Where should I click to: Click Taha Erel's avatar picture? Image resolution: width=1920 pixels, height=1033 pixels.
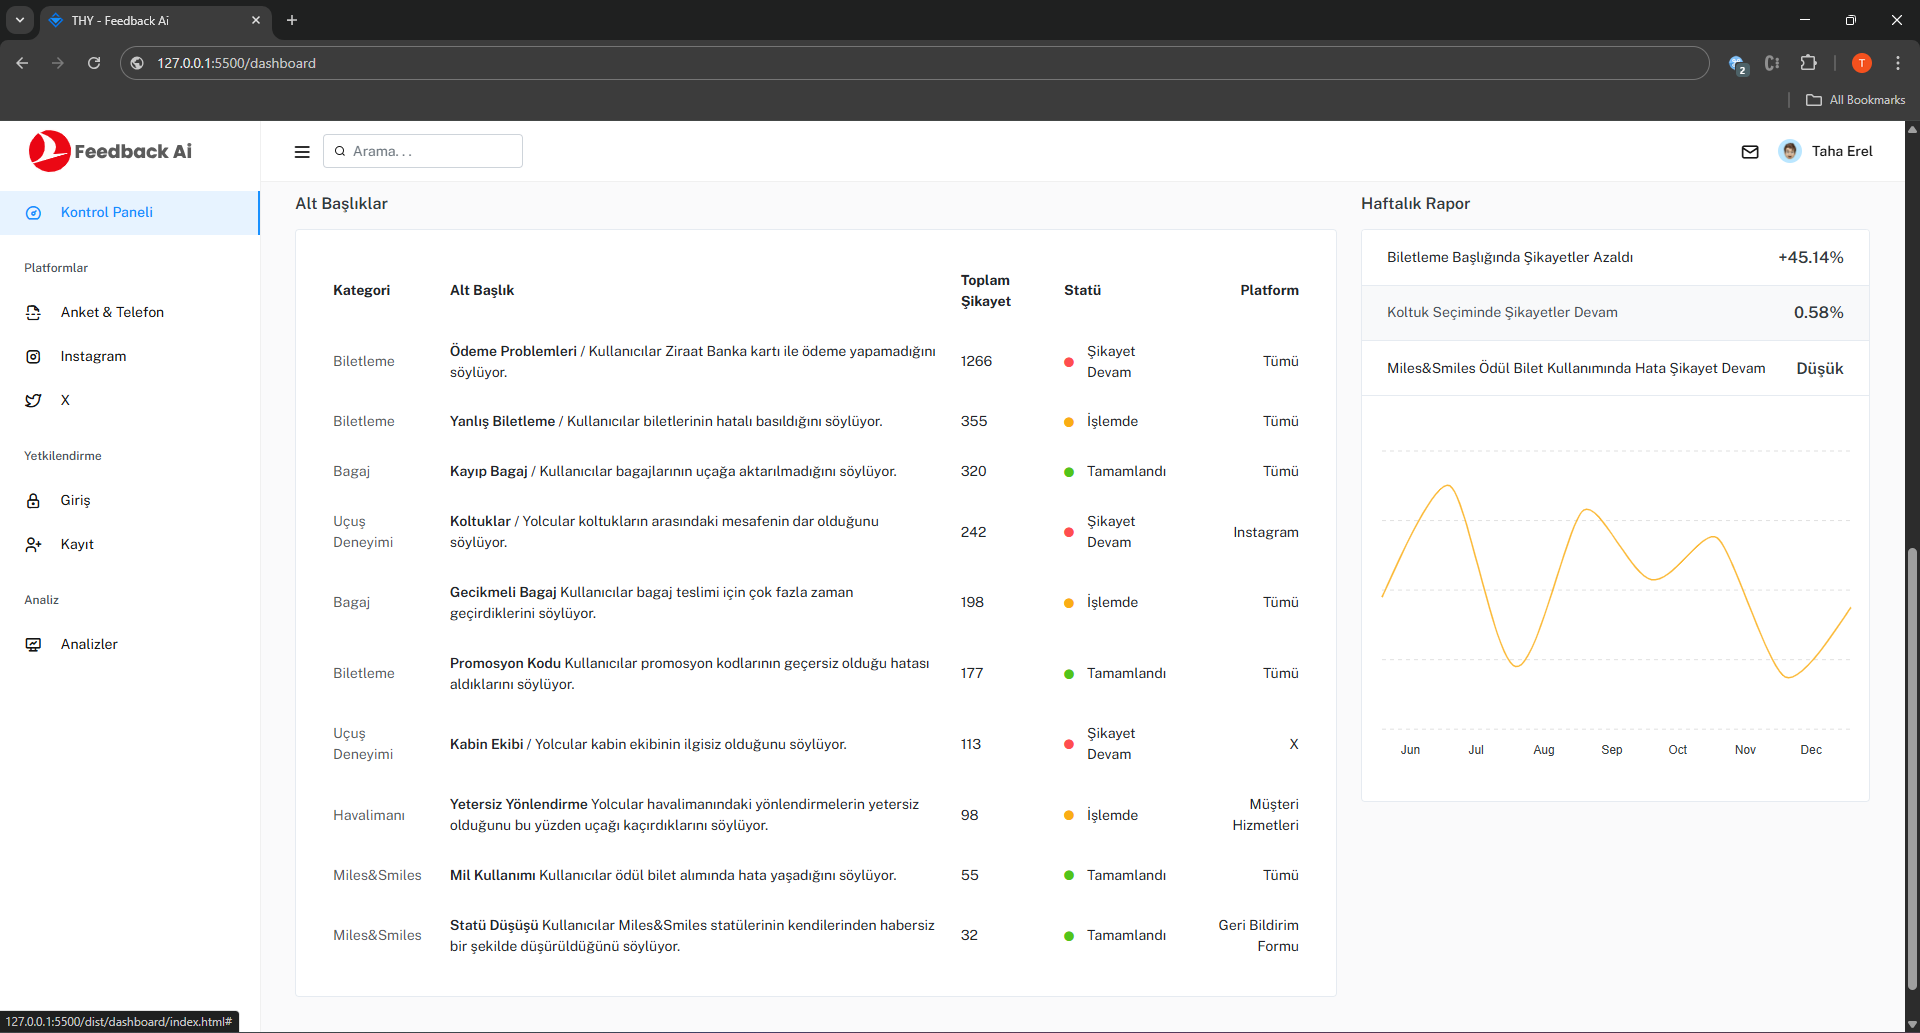point(1790,151)
